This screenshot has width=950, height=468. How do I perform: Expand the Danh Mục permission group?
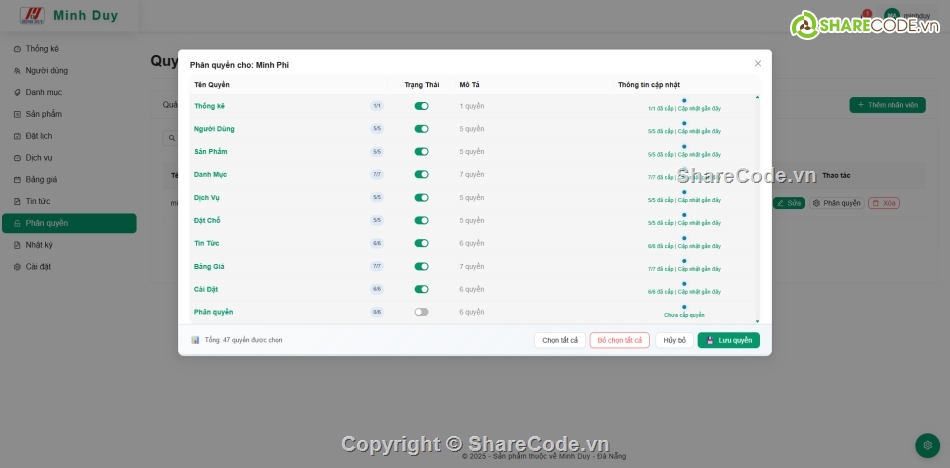[210, 175]
